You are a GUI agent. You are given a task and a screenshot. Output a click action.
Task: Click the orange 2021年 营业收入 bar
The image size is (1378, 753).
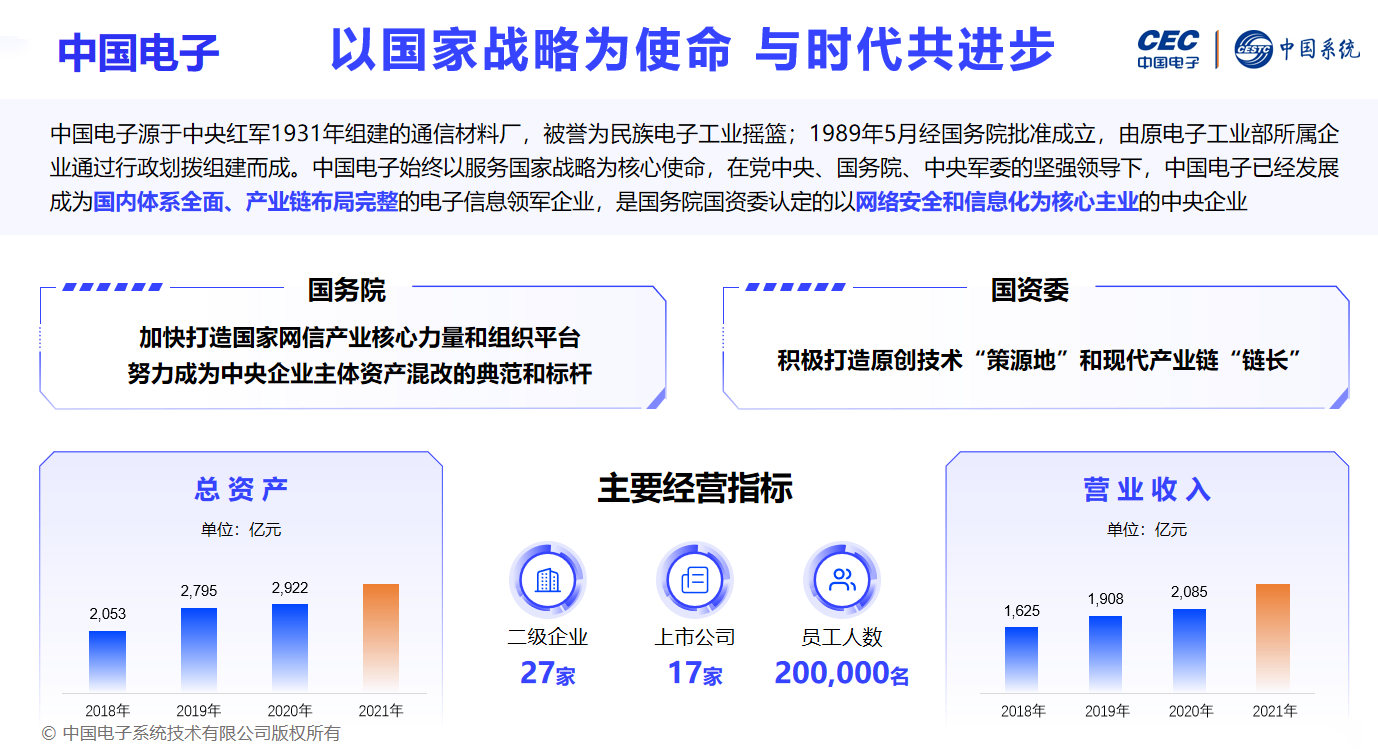[x=1272, y=636]
